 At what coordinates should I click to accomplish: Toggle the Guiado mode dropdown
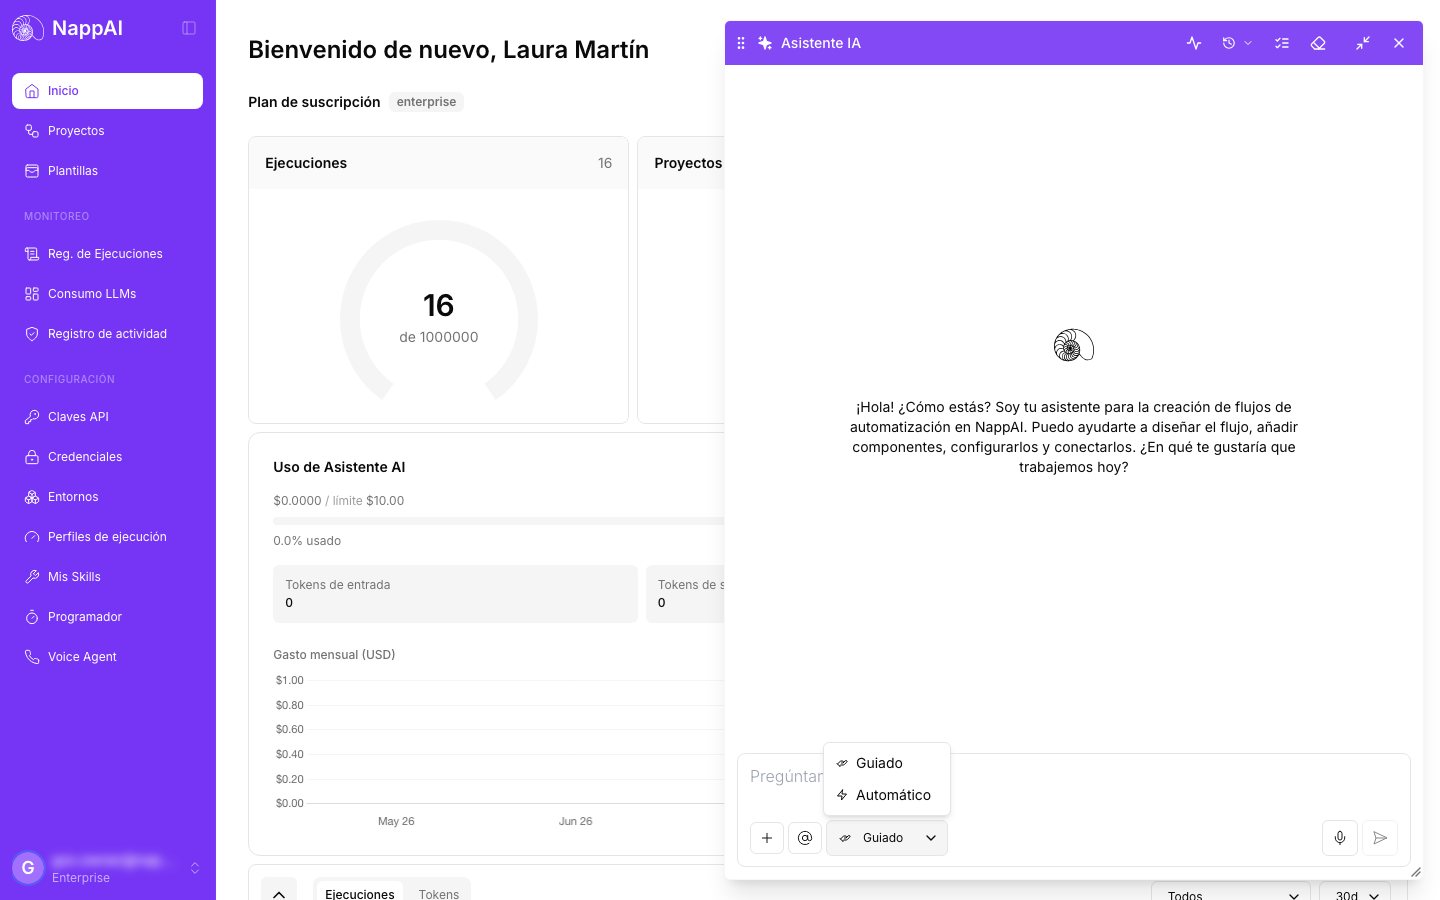tap(887, 838)
